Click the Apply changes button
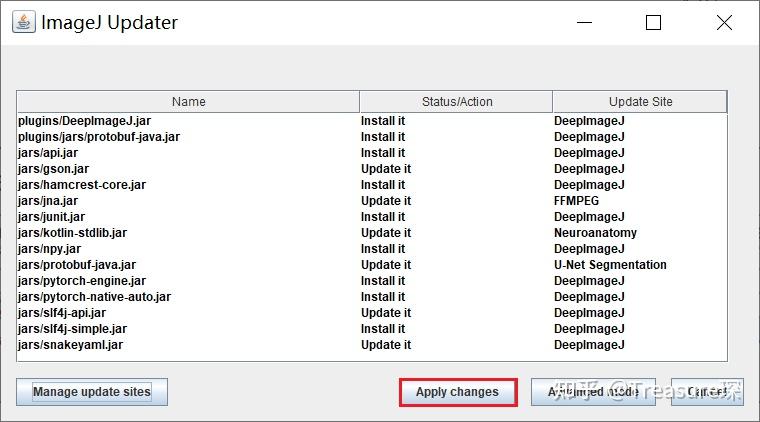This screenshot has width=760, height=422. tap(457, 392)
